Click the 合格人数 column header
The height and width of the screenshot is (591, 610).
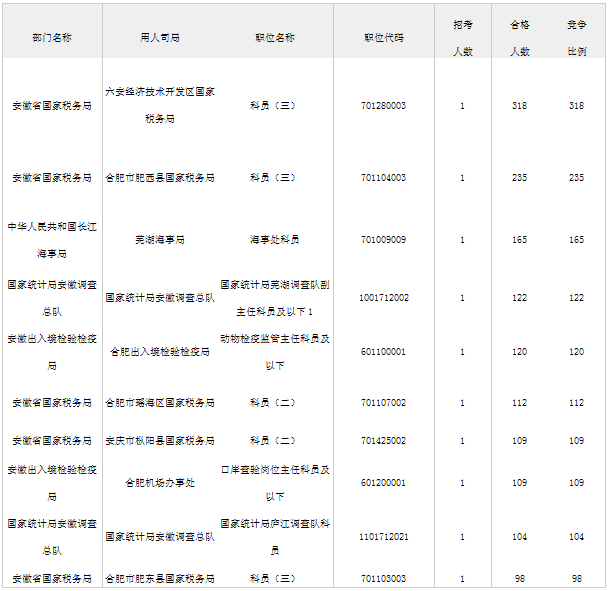pos(519,36)
